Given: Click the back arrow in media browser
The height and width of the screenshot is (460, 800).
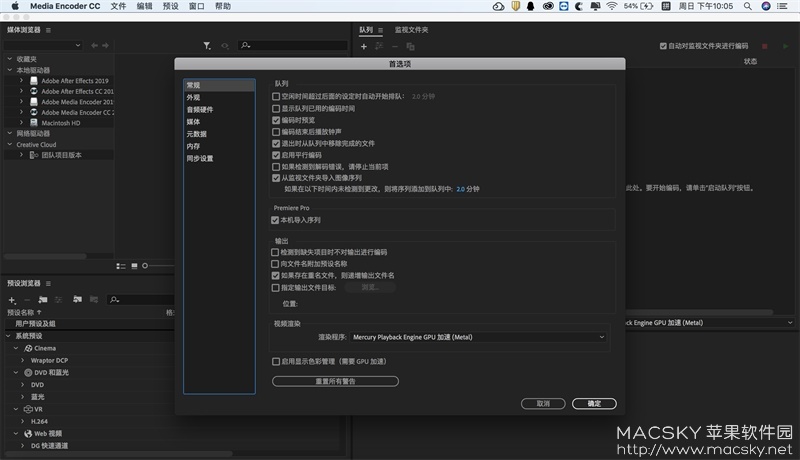Looking at the screenshot, I should point(94,45).
